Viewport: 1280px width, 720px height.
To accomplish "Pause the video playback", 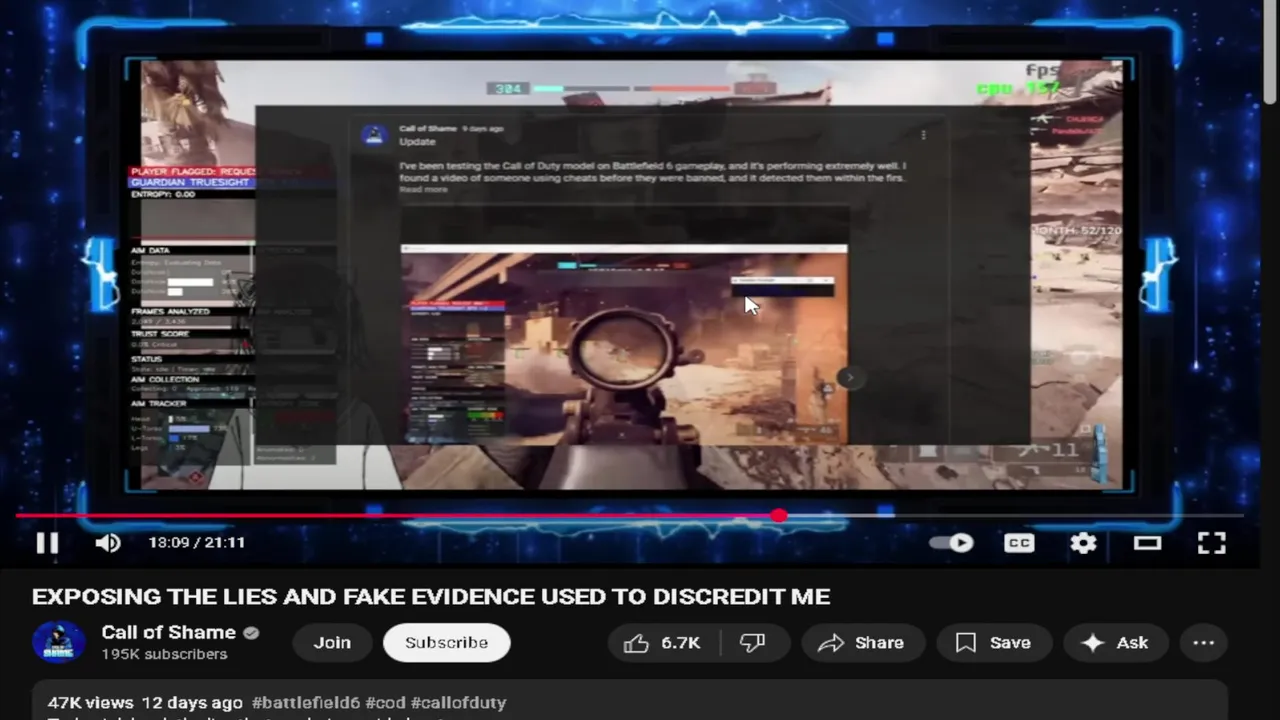I will coord(47,543).
